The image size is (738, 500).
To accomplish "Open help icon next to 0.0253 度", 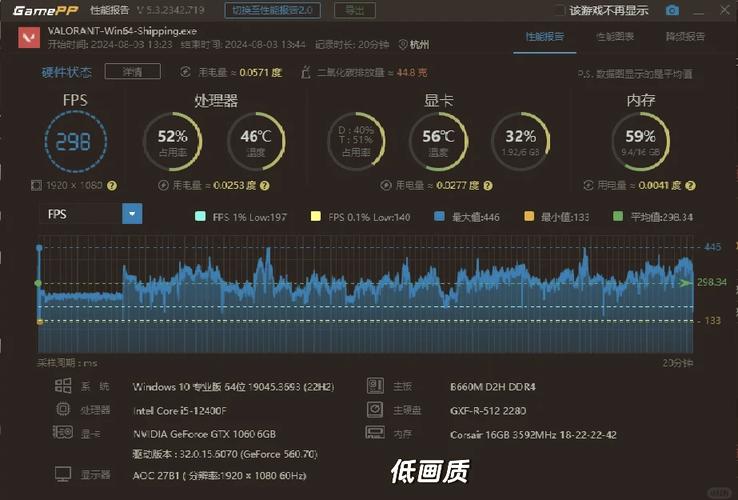I will click(x=265, y=185).
